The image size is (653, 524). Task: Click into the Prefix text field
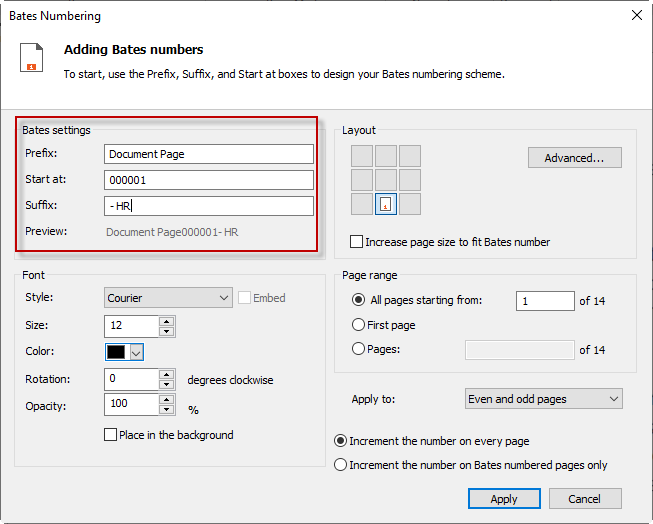(x=208, y=154)
